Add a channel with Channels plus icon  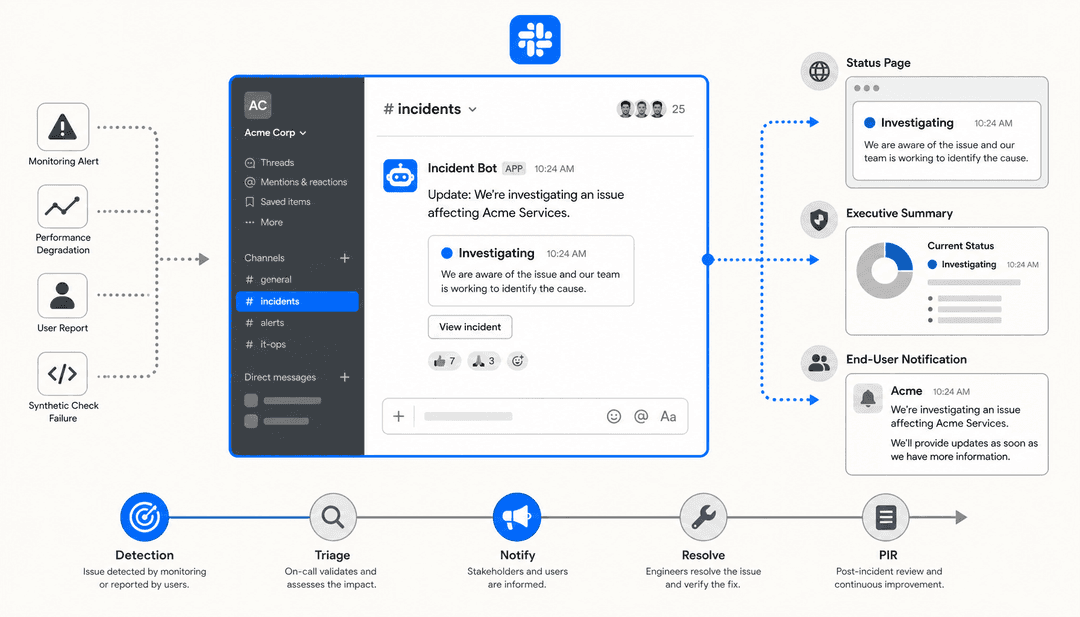click(x=344, y=258)
